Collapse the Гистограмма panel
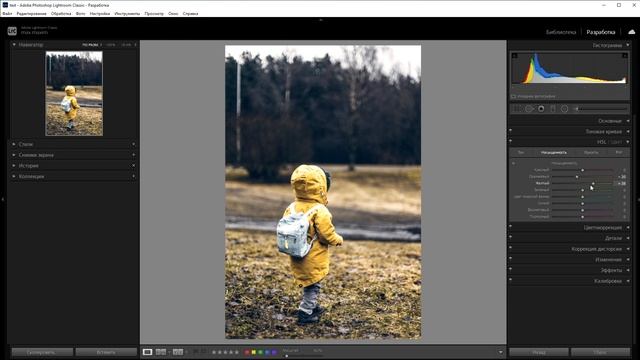Screen dimensions: 640x360 (x=628, y=45)
